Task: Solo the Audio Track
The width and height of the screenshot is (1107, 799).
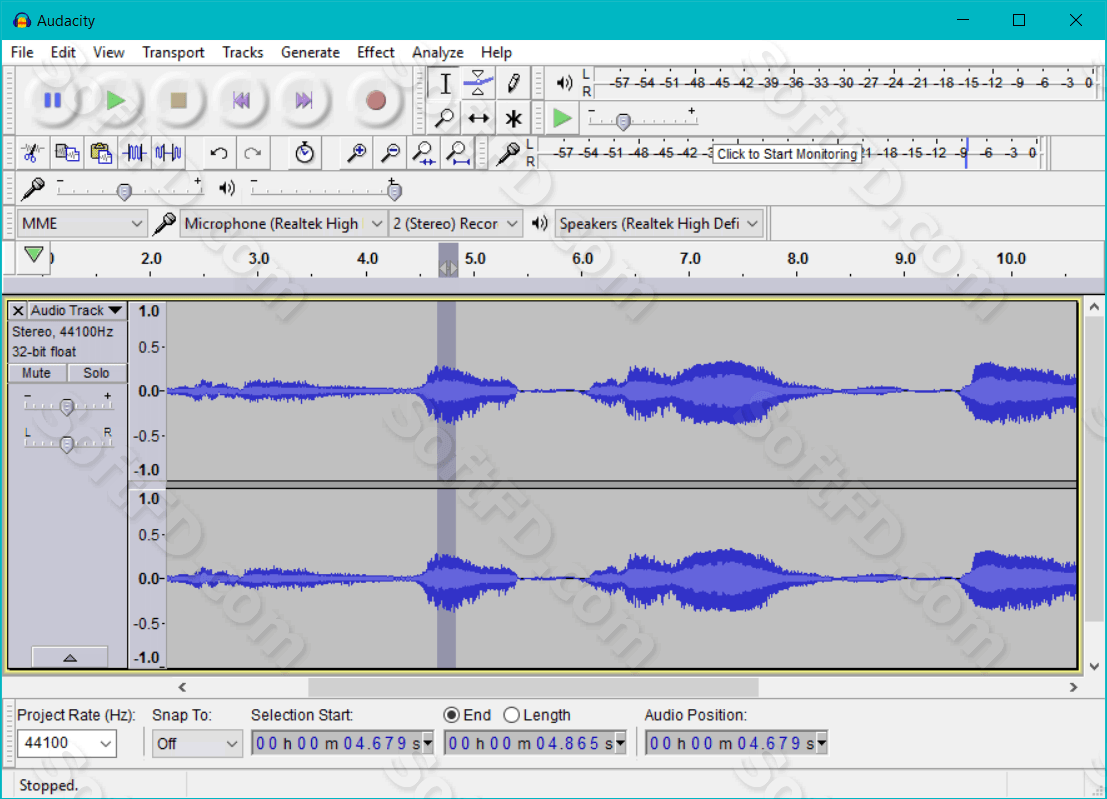Action: pos(96,373)
